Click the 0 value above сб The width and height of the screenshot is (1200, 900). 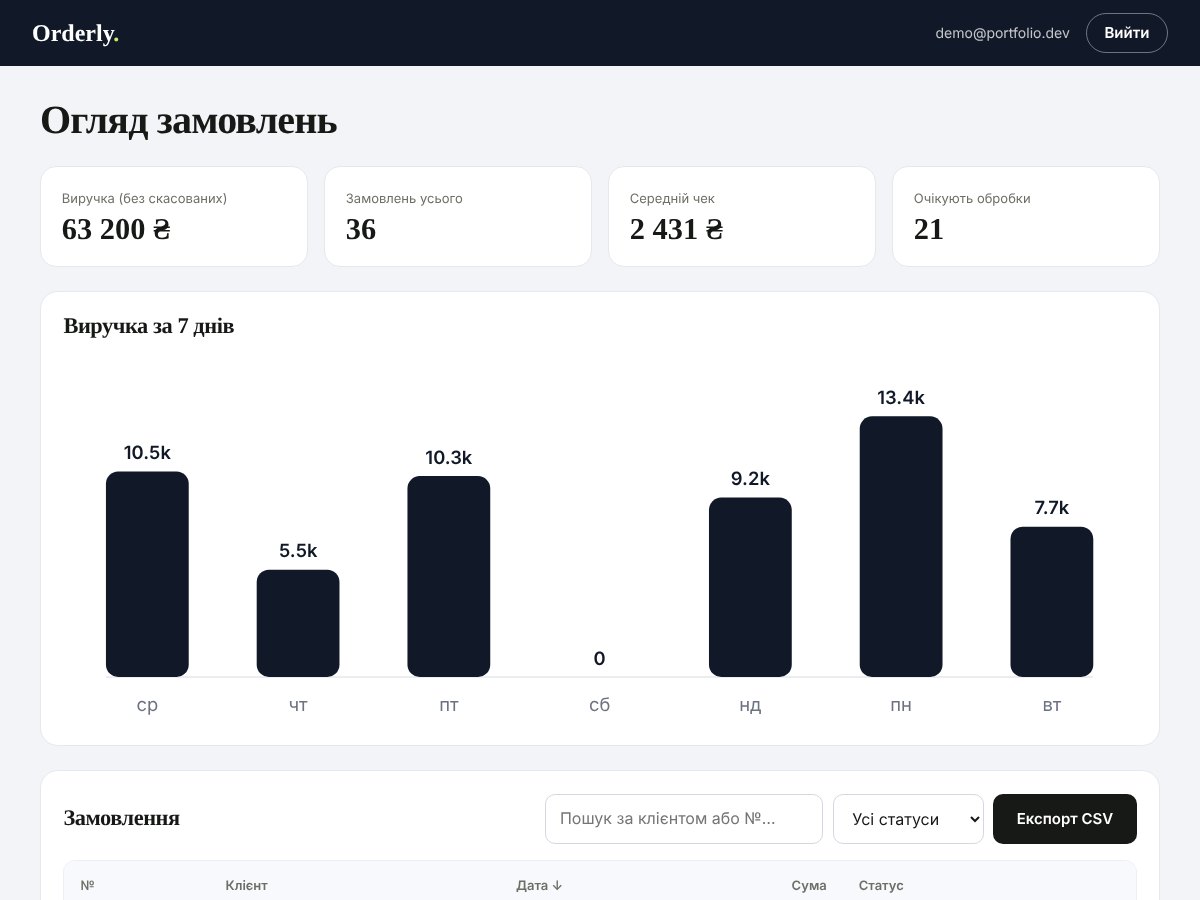pyautogui.click(x=599, y=658)
